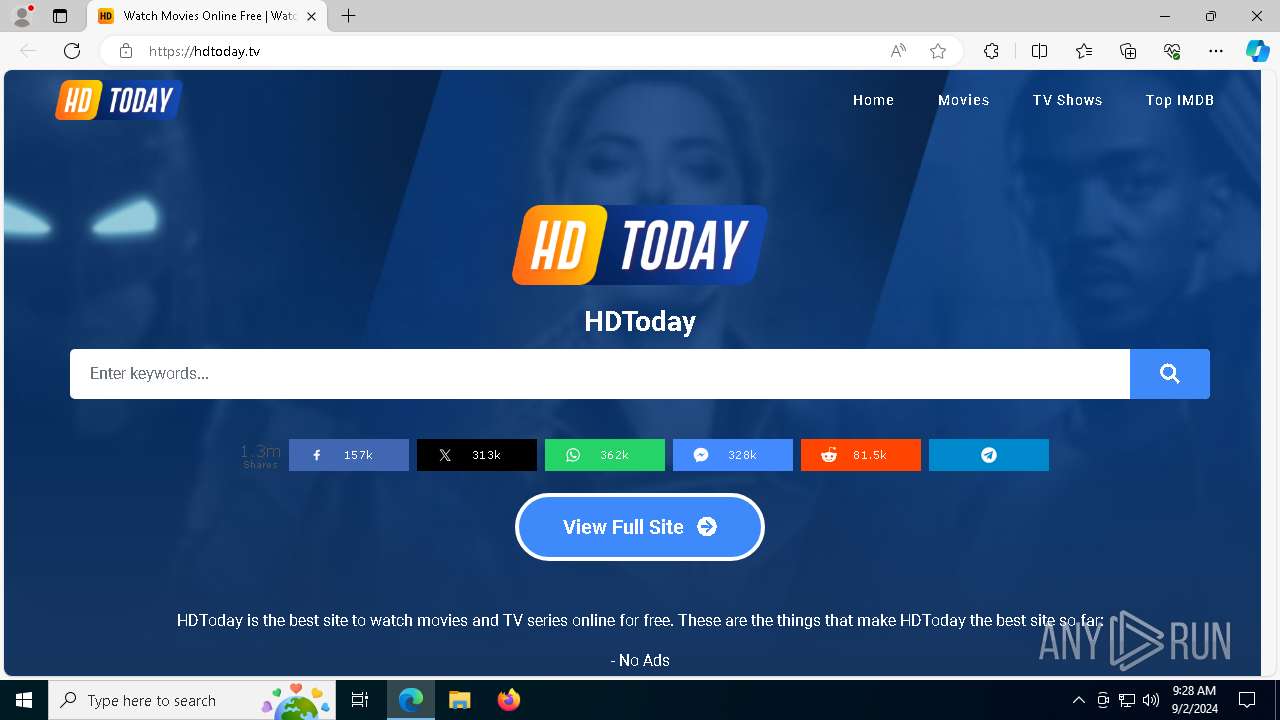Enable split screen view

click(x=1039, y=51)
